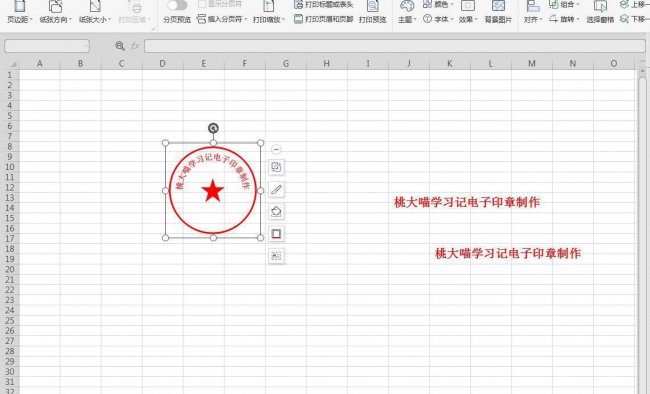Click the paint bucket fill icon beside stamp
The height and width of the screenshot is (394, 650).
click(x=276, y=212)
